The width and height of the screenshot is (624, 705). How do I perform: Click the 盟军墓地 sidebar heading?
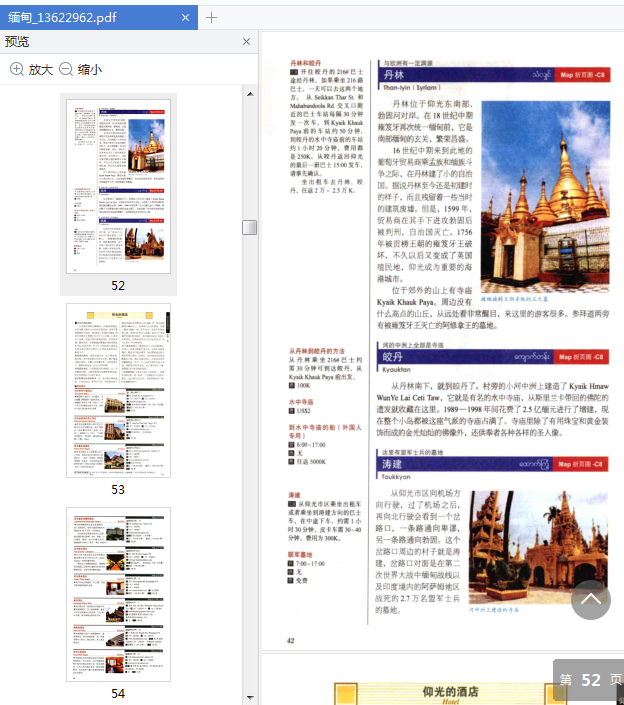tap(300, 555)
